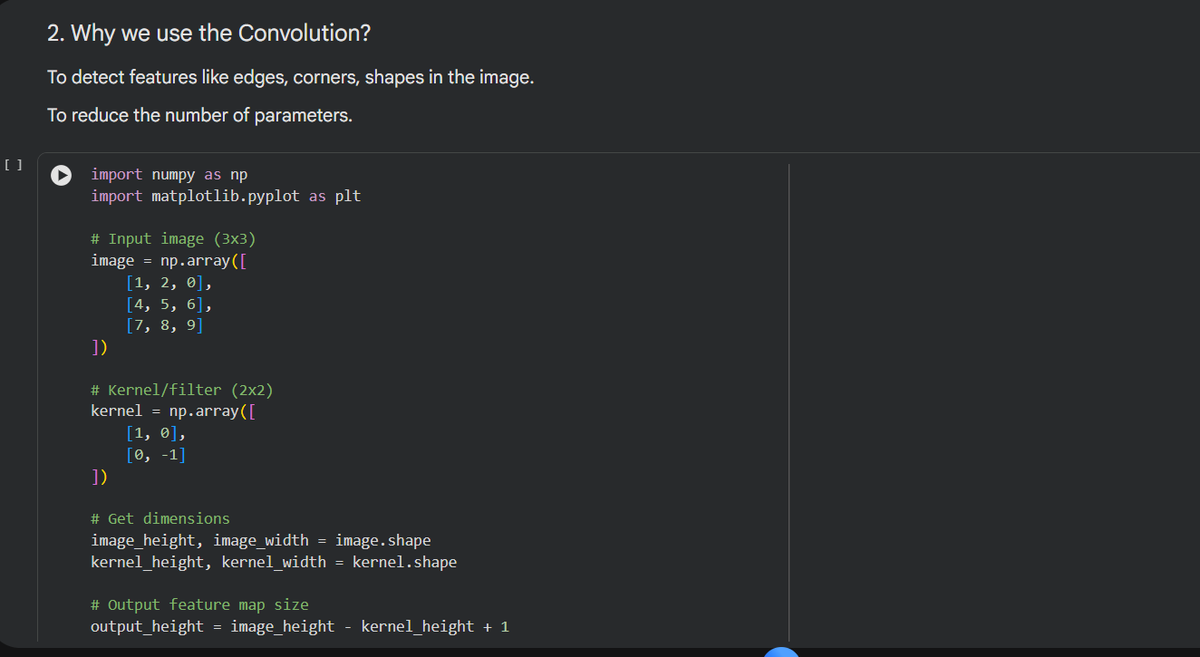Click the line 'image = np.array(['
Image resolution: width=1200 pixels, height=657 pixels.
click(169, 260)
